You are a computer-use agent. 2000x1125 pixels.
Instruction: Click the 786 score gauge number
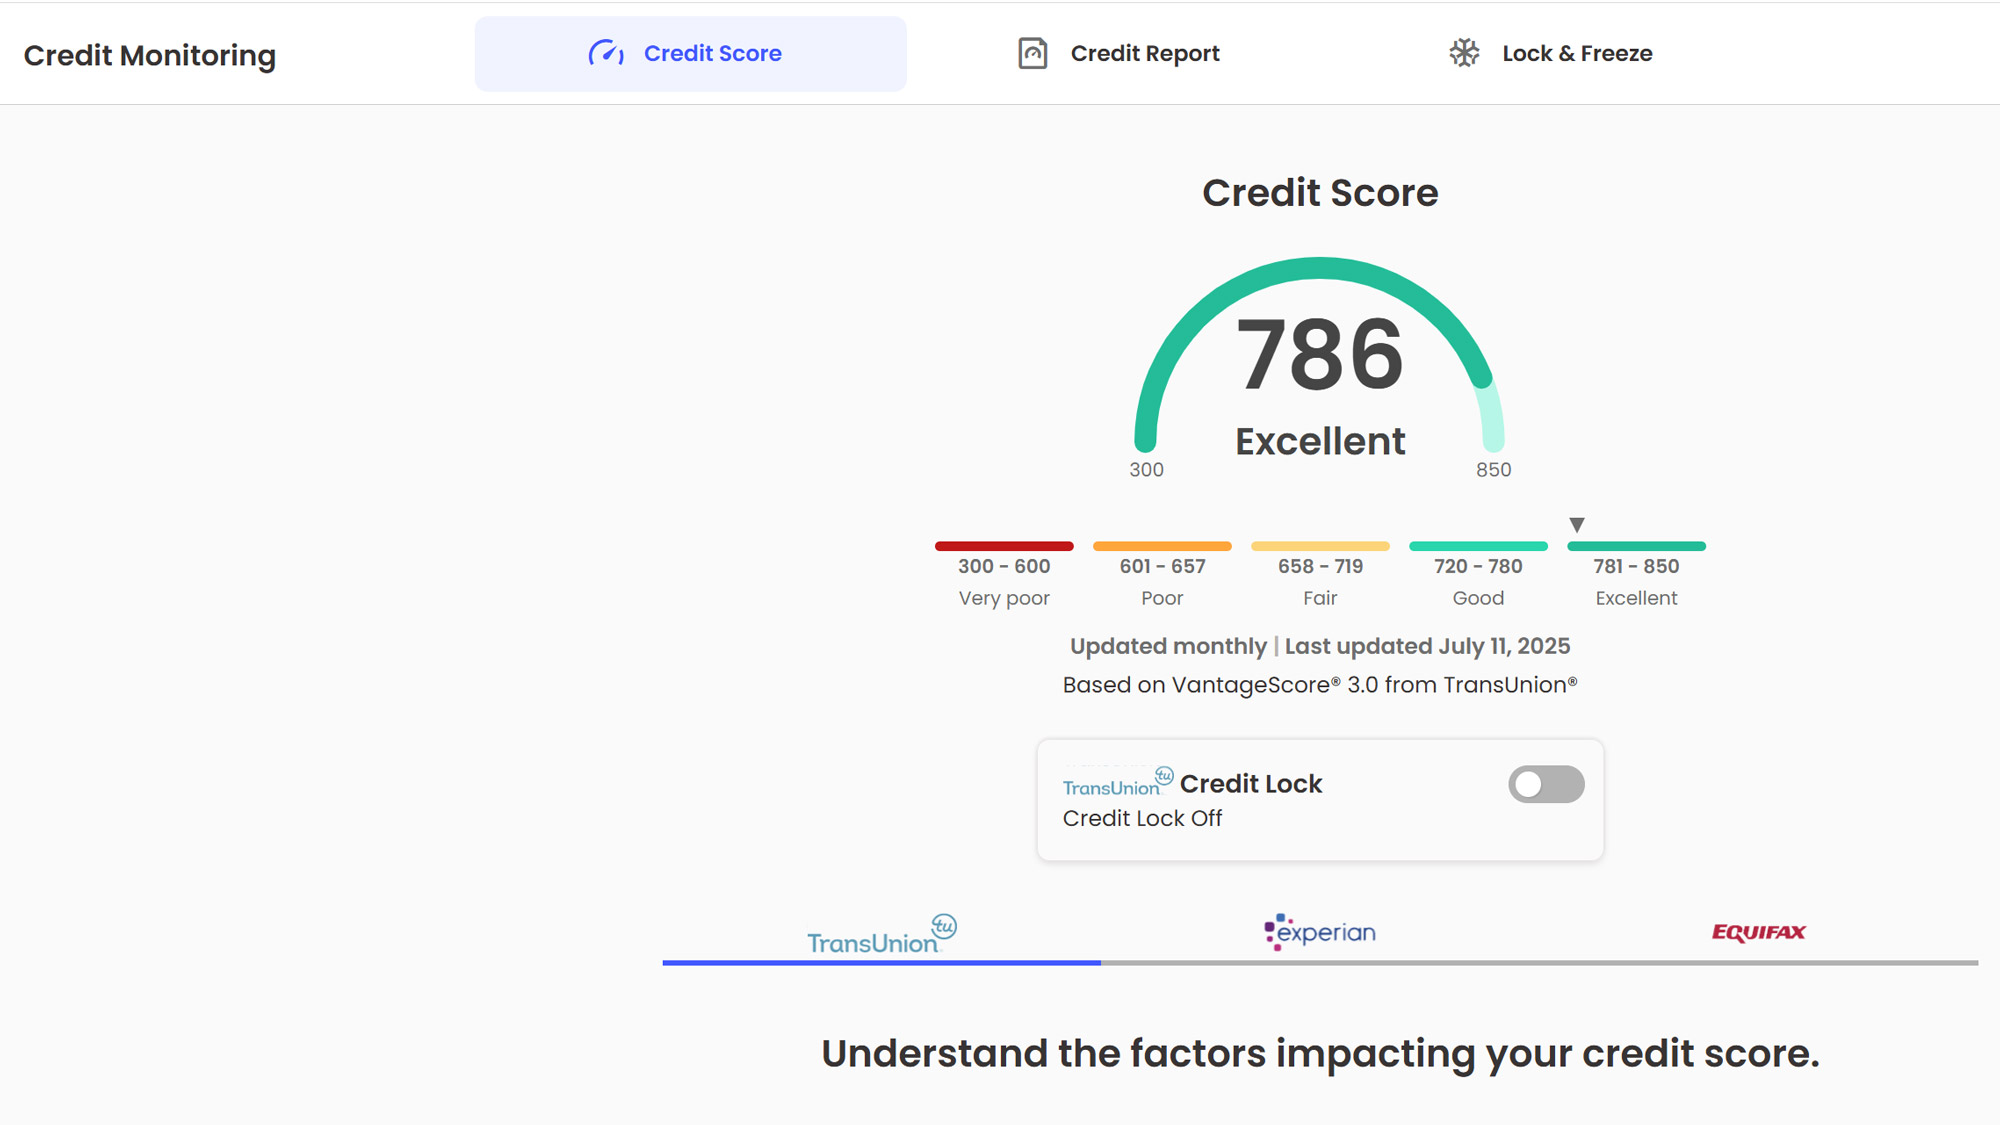[x=1320, y=355]
